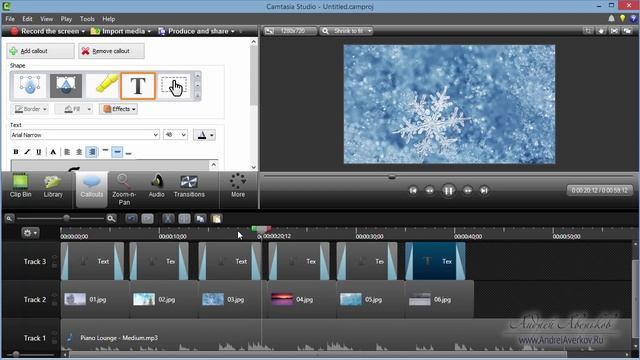The width and height of the screenshot is (640, 360).
Task: Zoom in the timeline with large magnifier
Action: 111,219
